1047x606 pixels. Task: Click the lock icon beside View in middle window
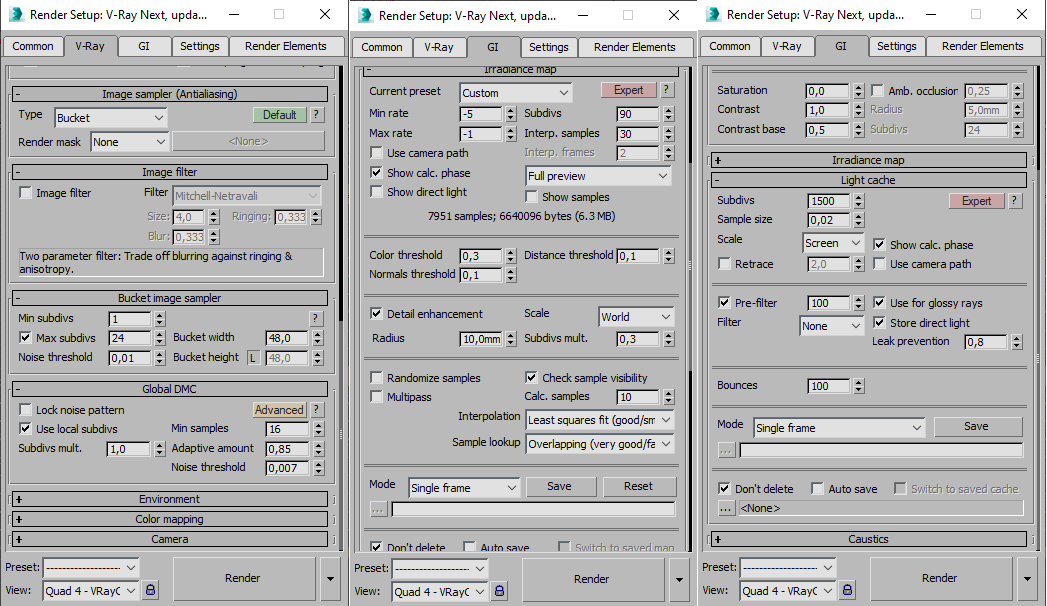(499, 591)
